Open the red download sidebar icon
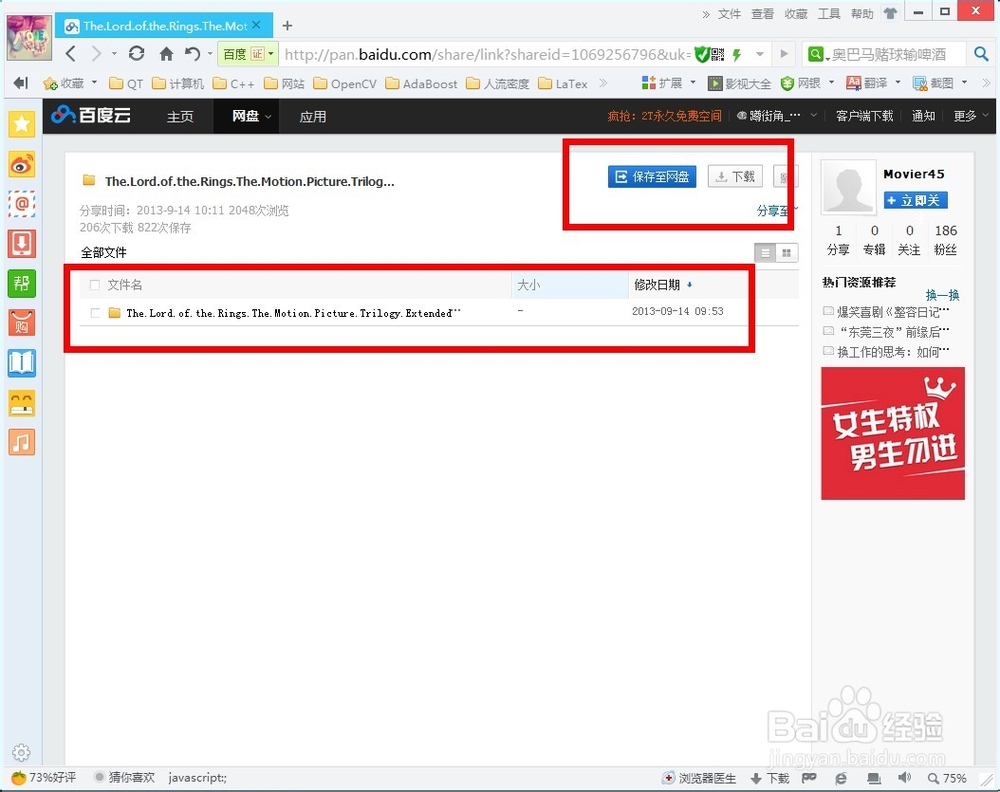1000x792 pixels. click(22, 244)
